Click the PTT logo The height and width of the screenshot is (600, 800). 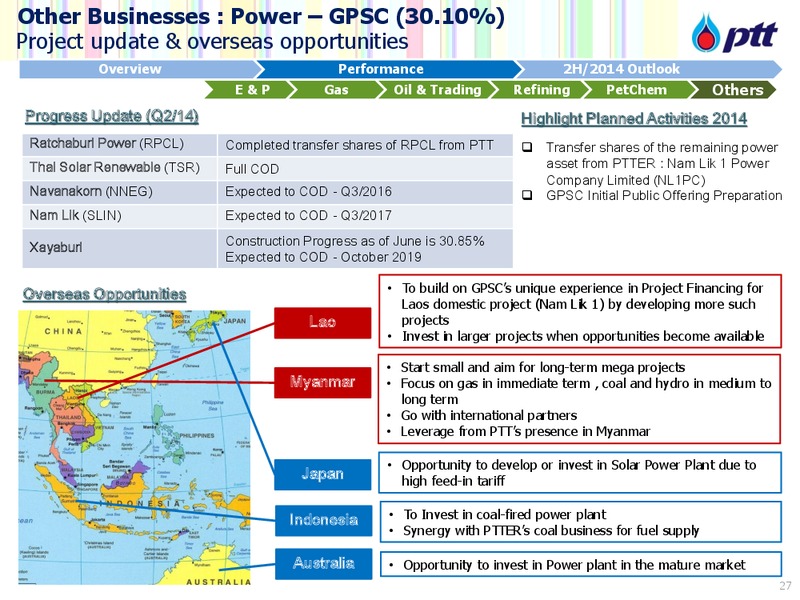click(x=734, y=33)
